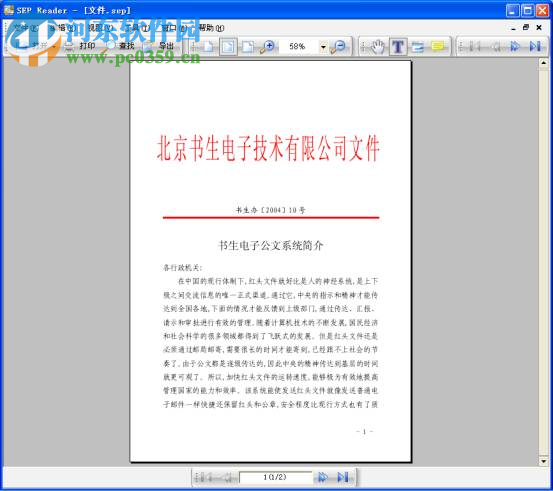Restore down the document child window

click(526, 28)
